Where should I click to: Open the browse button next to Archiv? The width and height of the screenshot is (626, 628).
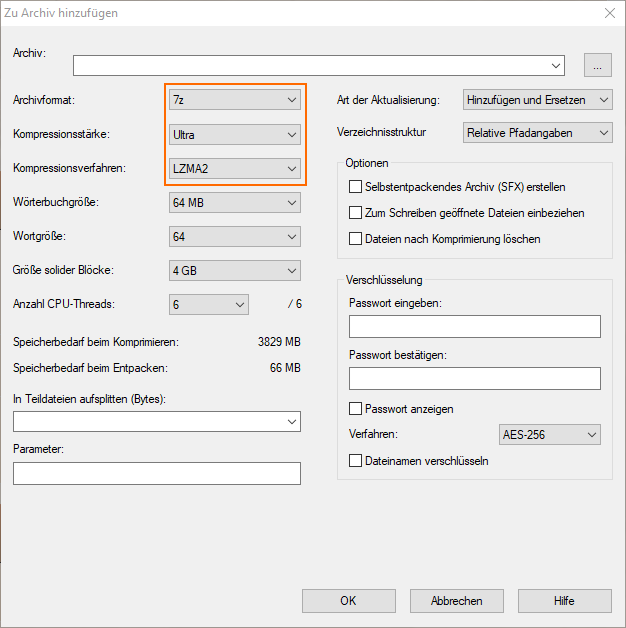pos(597,65)
